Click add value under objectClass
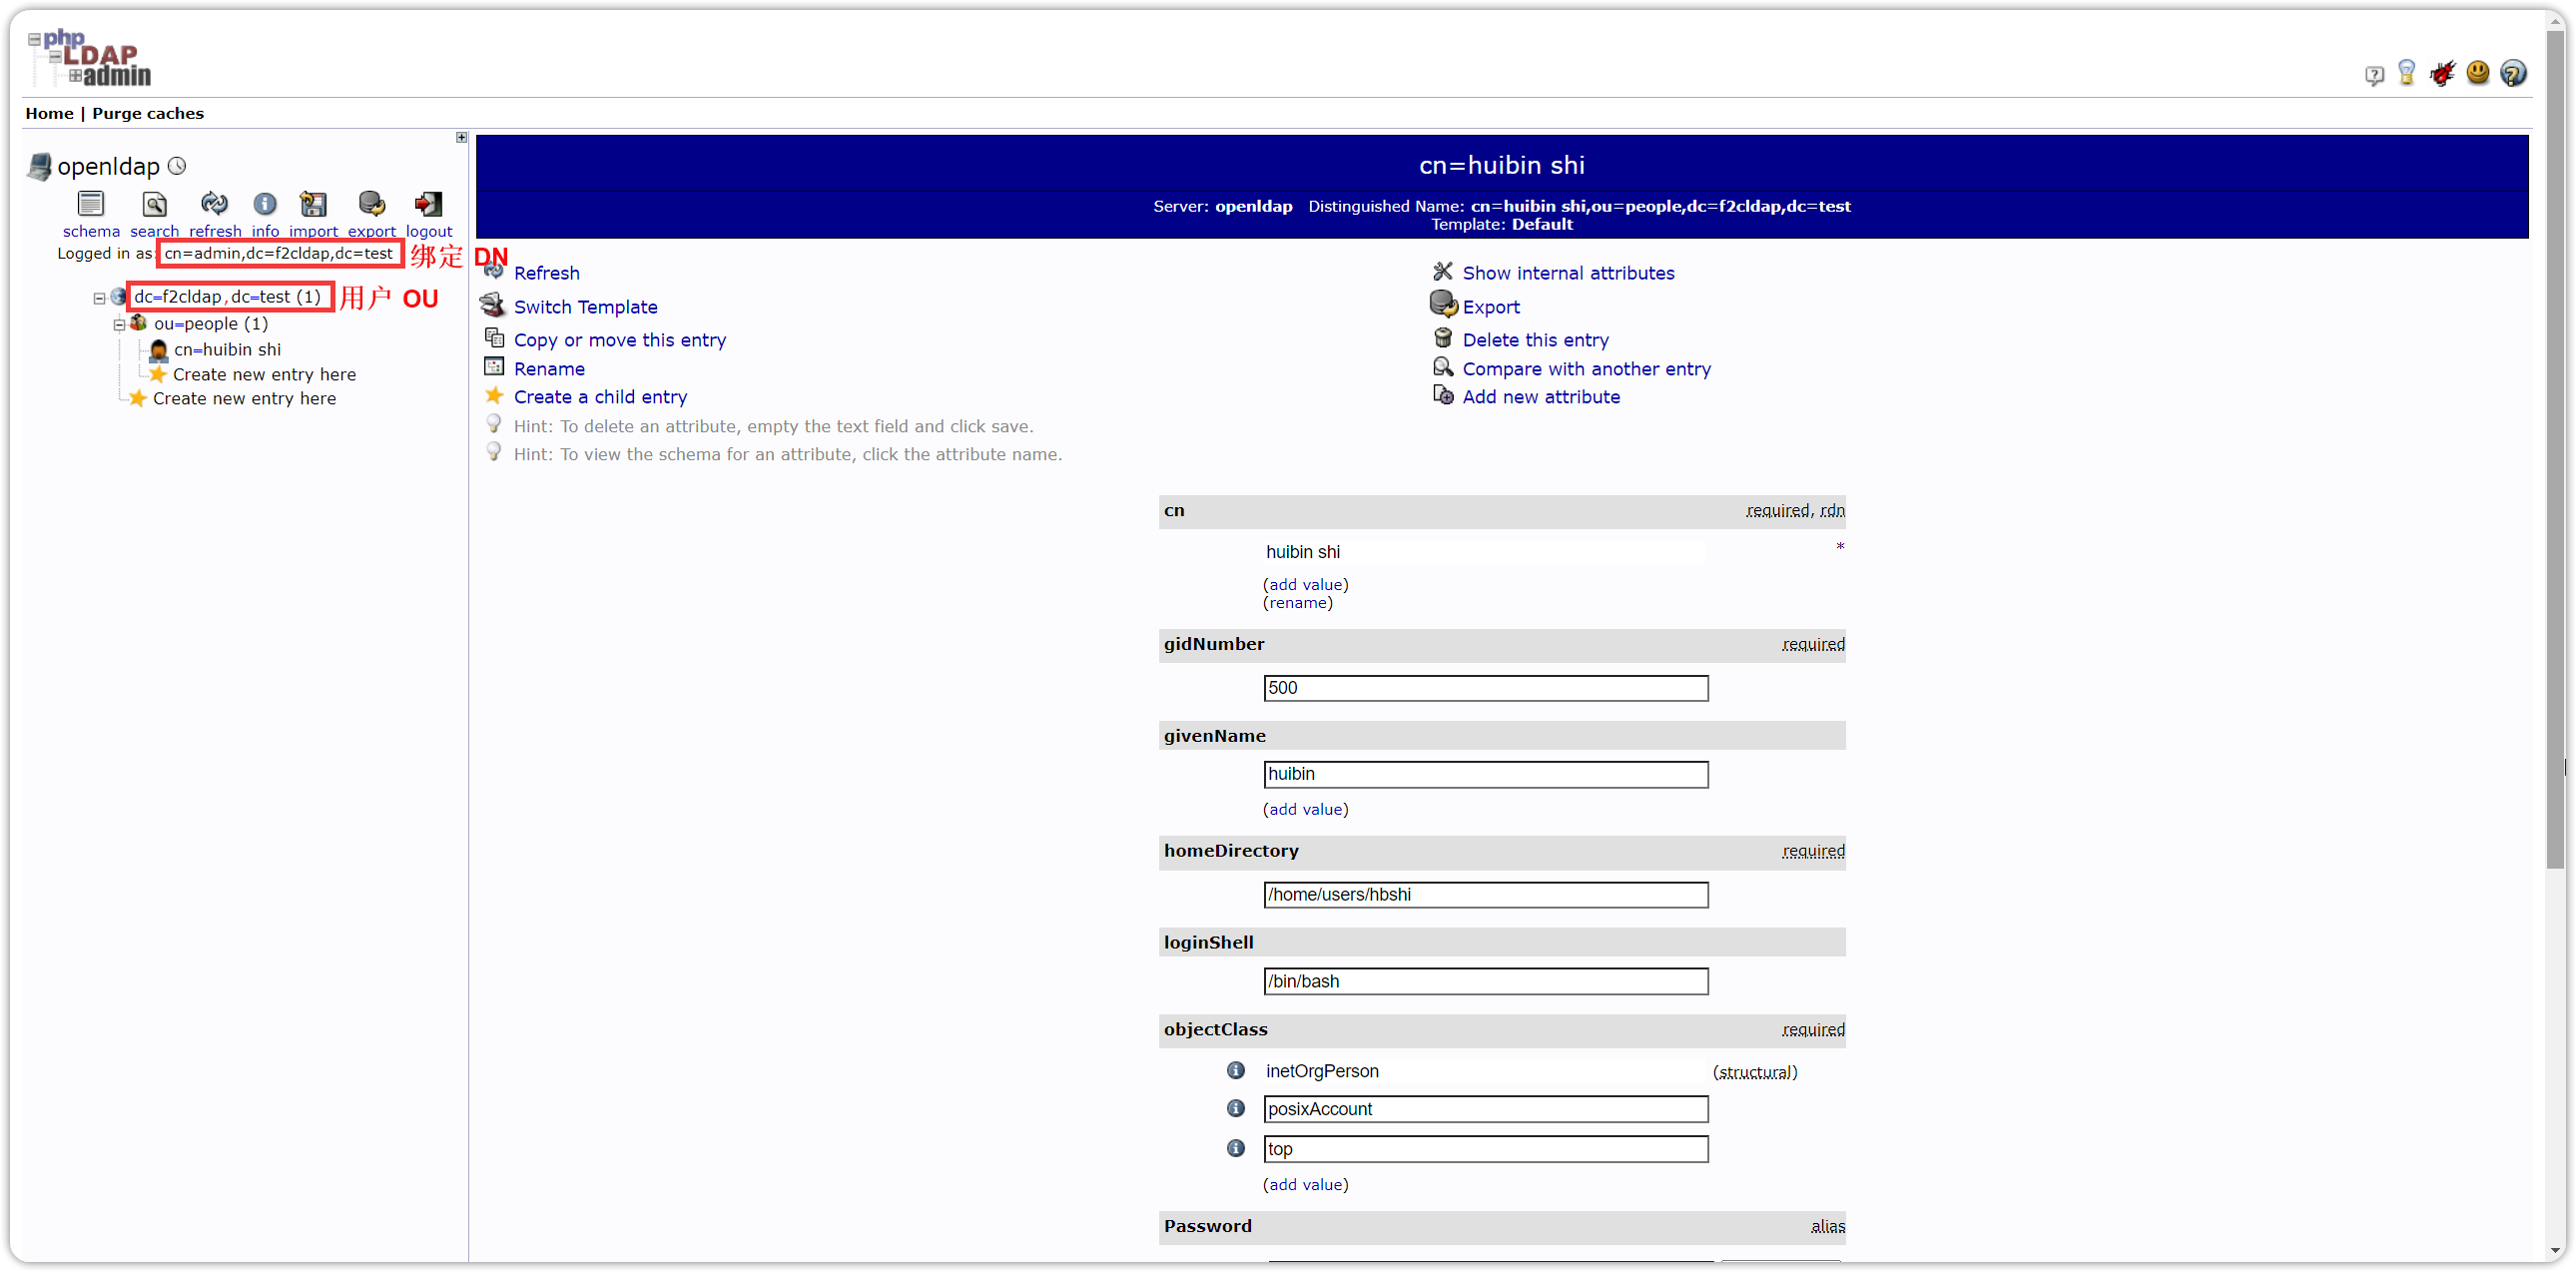The width and height of the screenshot is (2576, 1272). tap(1305, 1185)
